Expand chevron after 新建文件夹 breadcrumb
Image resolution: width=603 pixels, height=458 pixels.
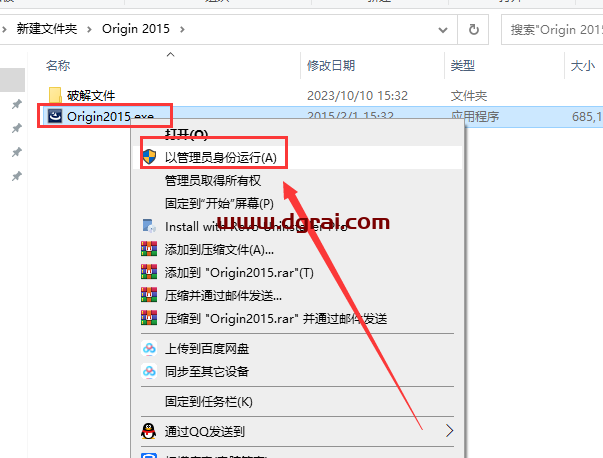click(x=89, y=29)
